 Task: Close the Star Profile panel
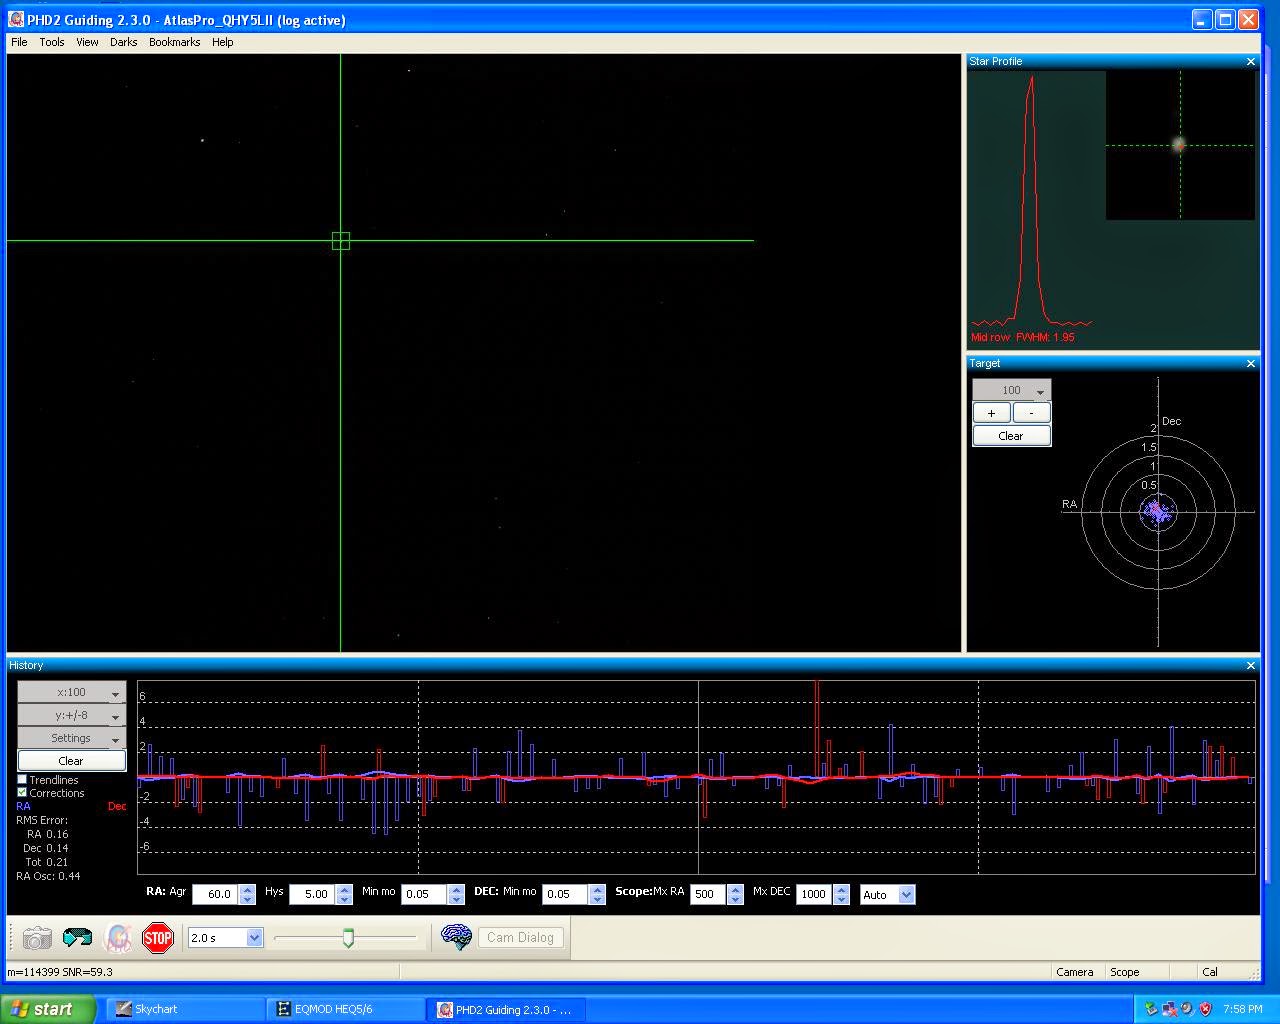[1250, 62]
